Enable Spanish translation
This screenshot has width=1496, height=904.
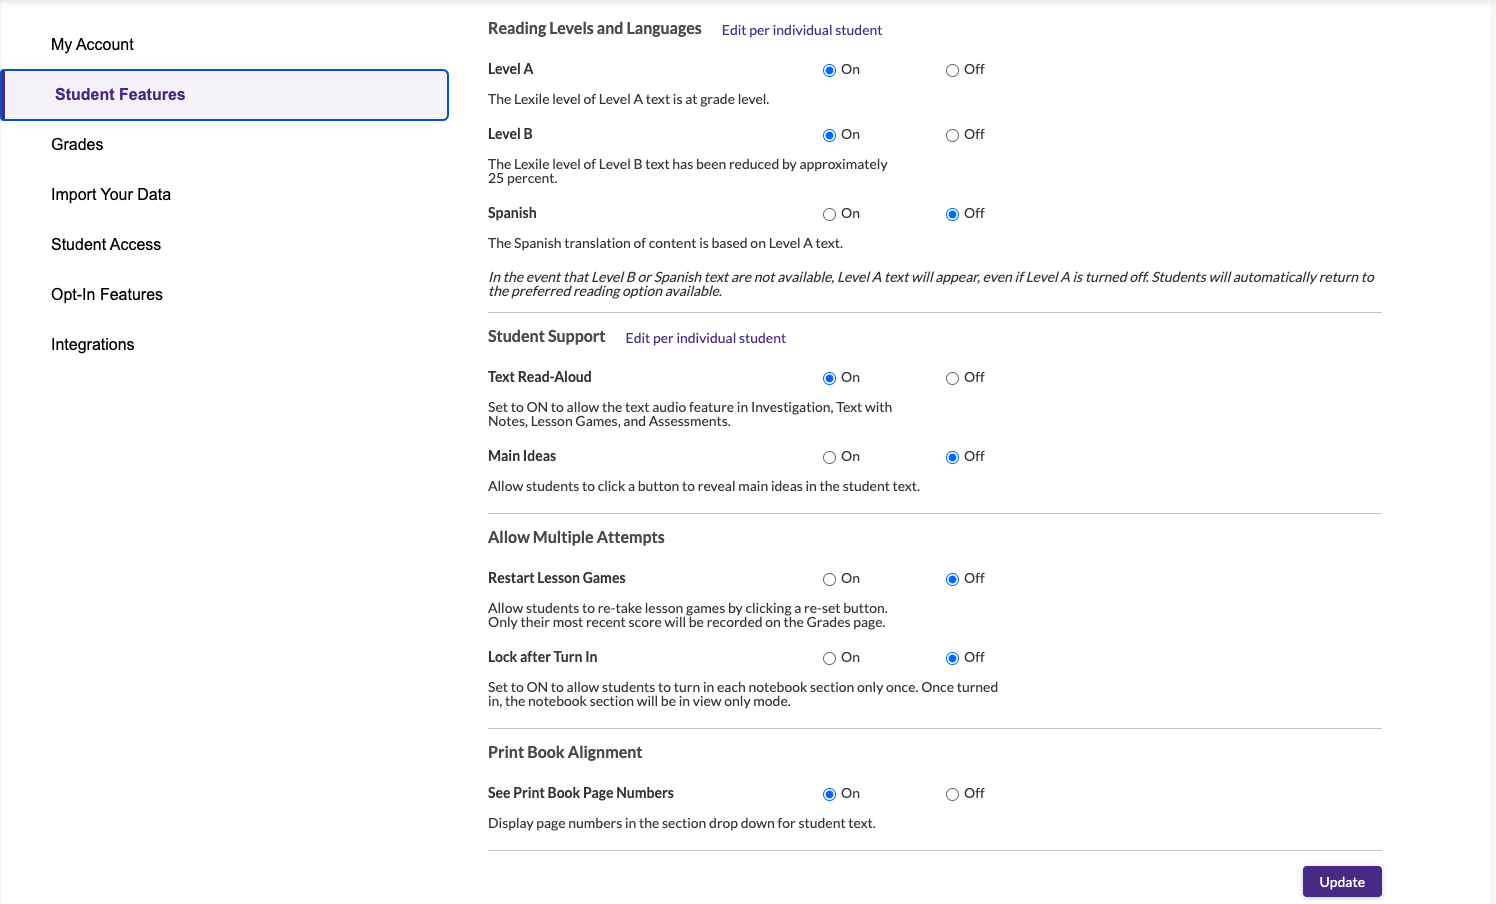click(x=829, y=214)
